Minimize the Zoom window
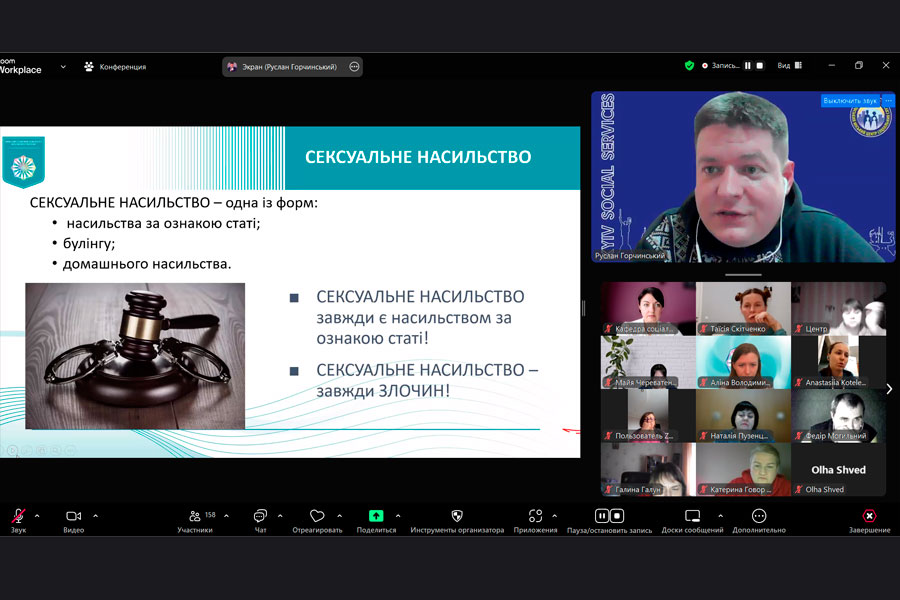Image resolution: width=900 pixels, height=600 pixels. pyautogui.click(x=832, y=65)
